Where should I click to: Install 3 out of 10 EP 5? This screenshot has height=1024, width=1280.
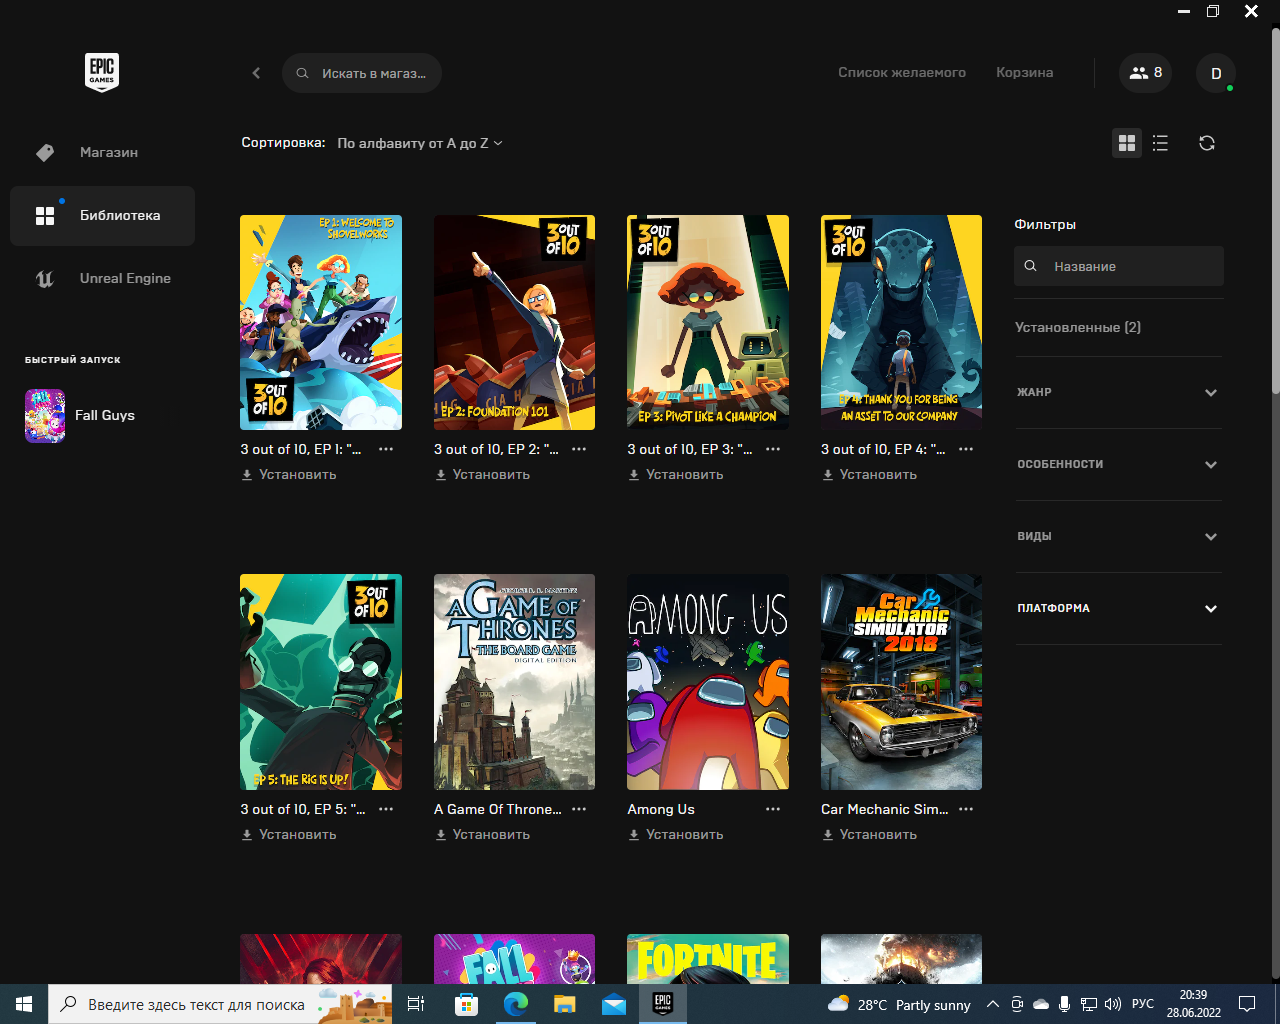[289, 835]
